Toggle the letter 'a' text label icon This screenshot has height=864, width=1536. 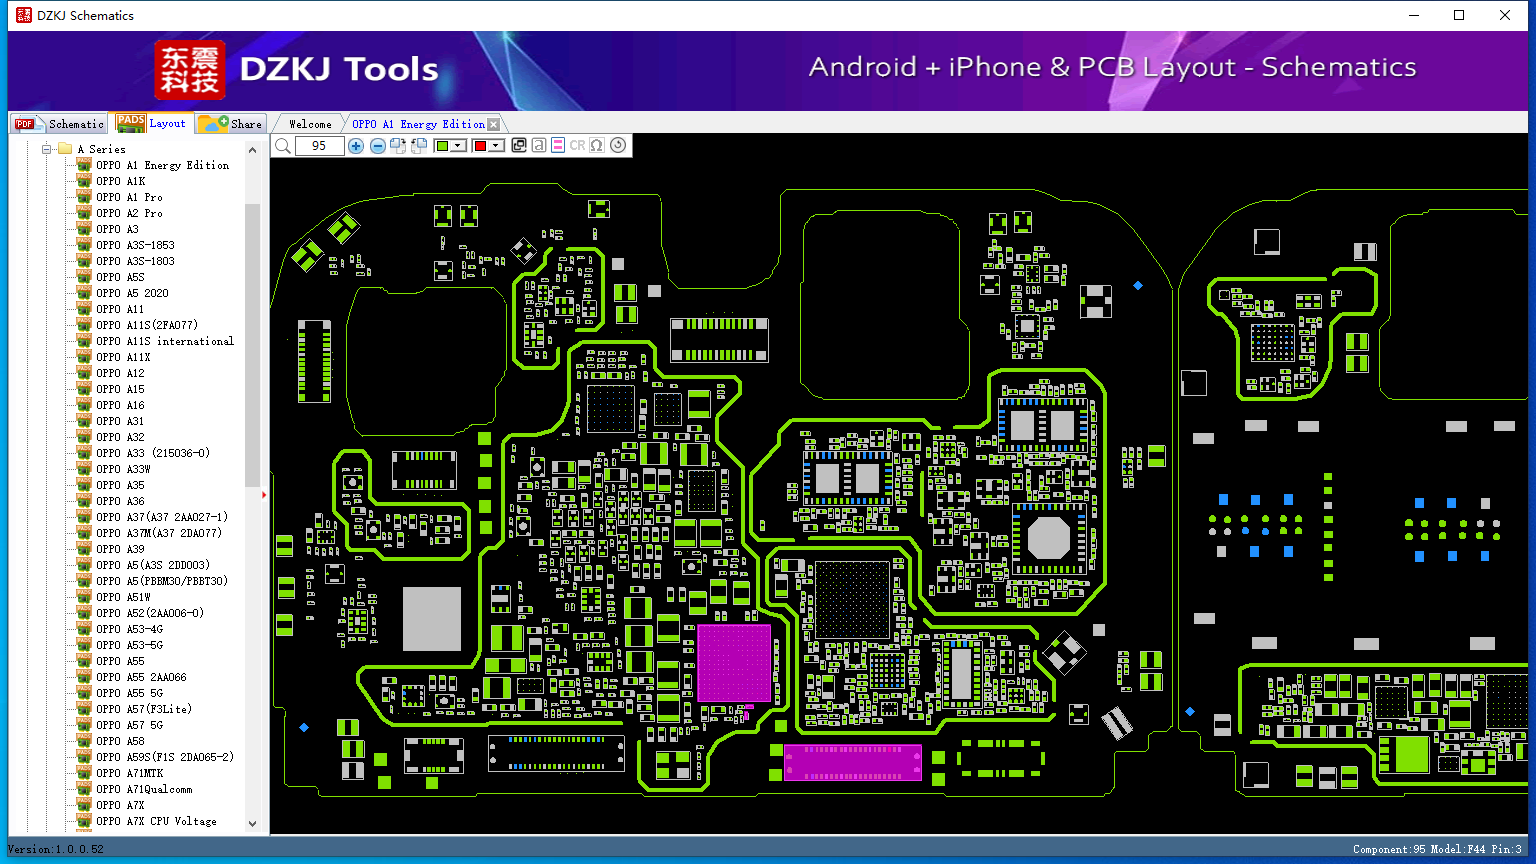coord(538,146)
